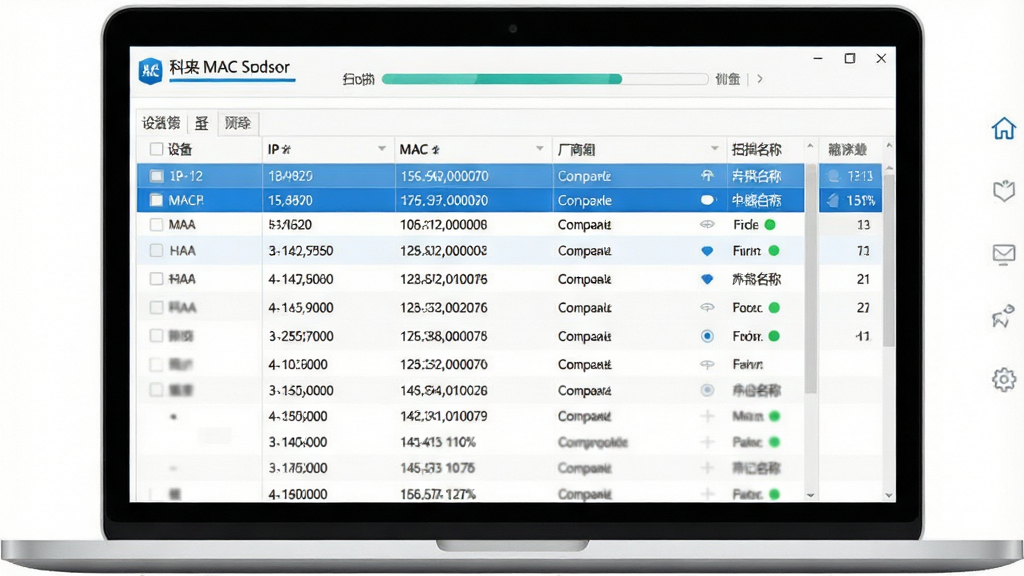The height and width of the screenshot is (576, 1024).
Task: Select the MAC cell 145,84,010026
Action: [443, 391]
